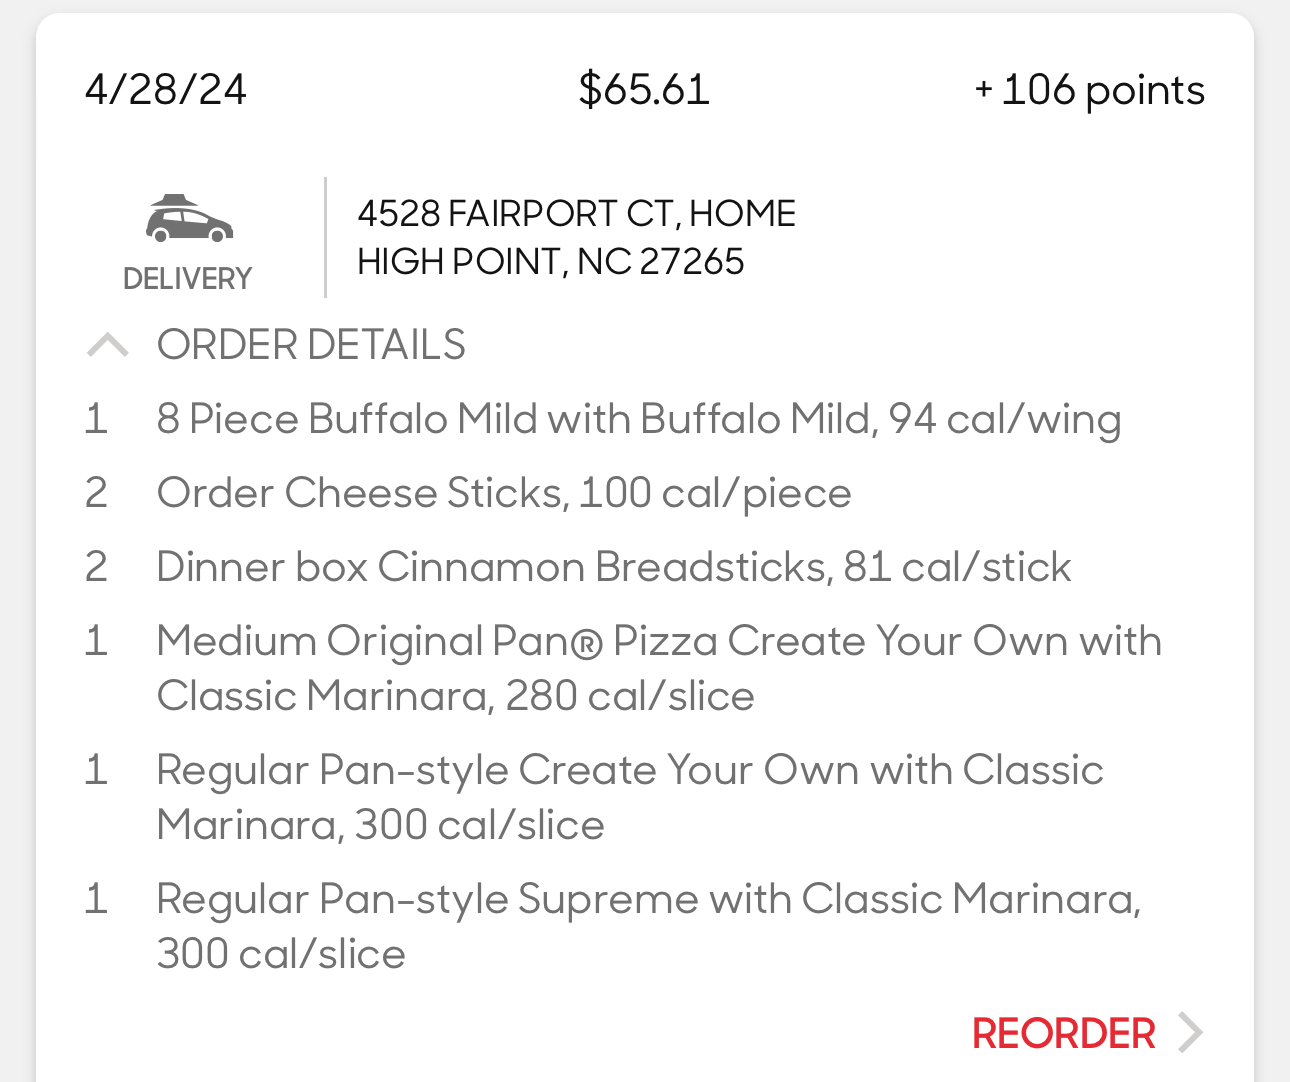Select the 8 Piece Buffalo Mild item
The width and height of the screenshot is (1290, 1082).
tap(638, 419)
